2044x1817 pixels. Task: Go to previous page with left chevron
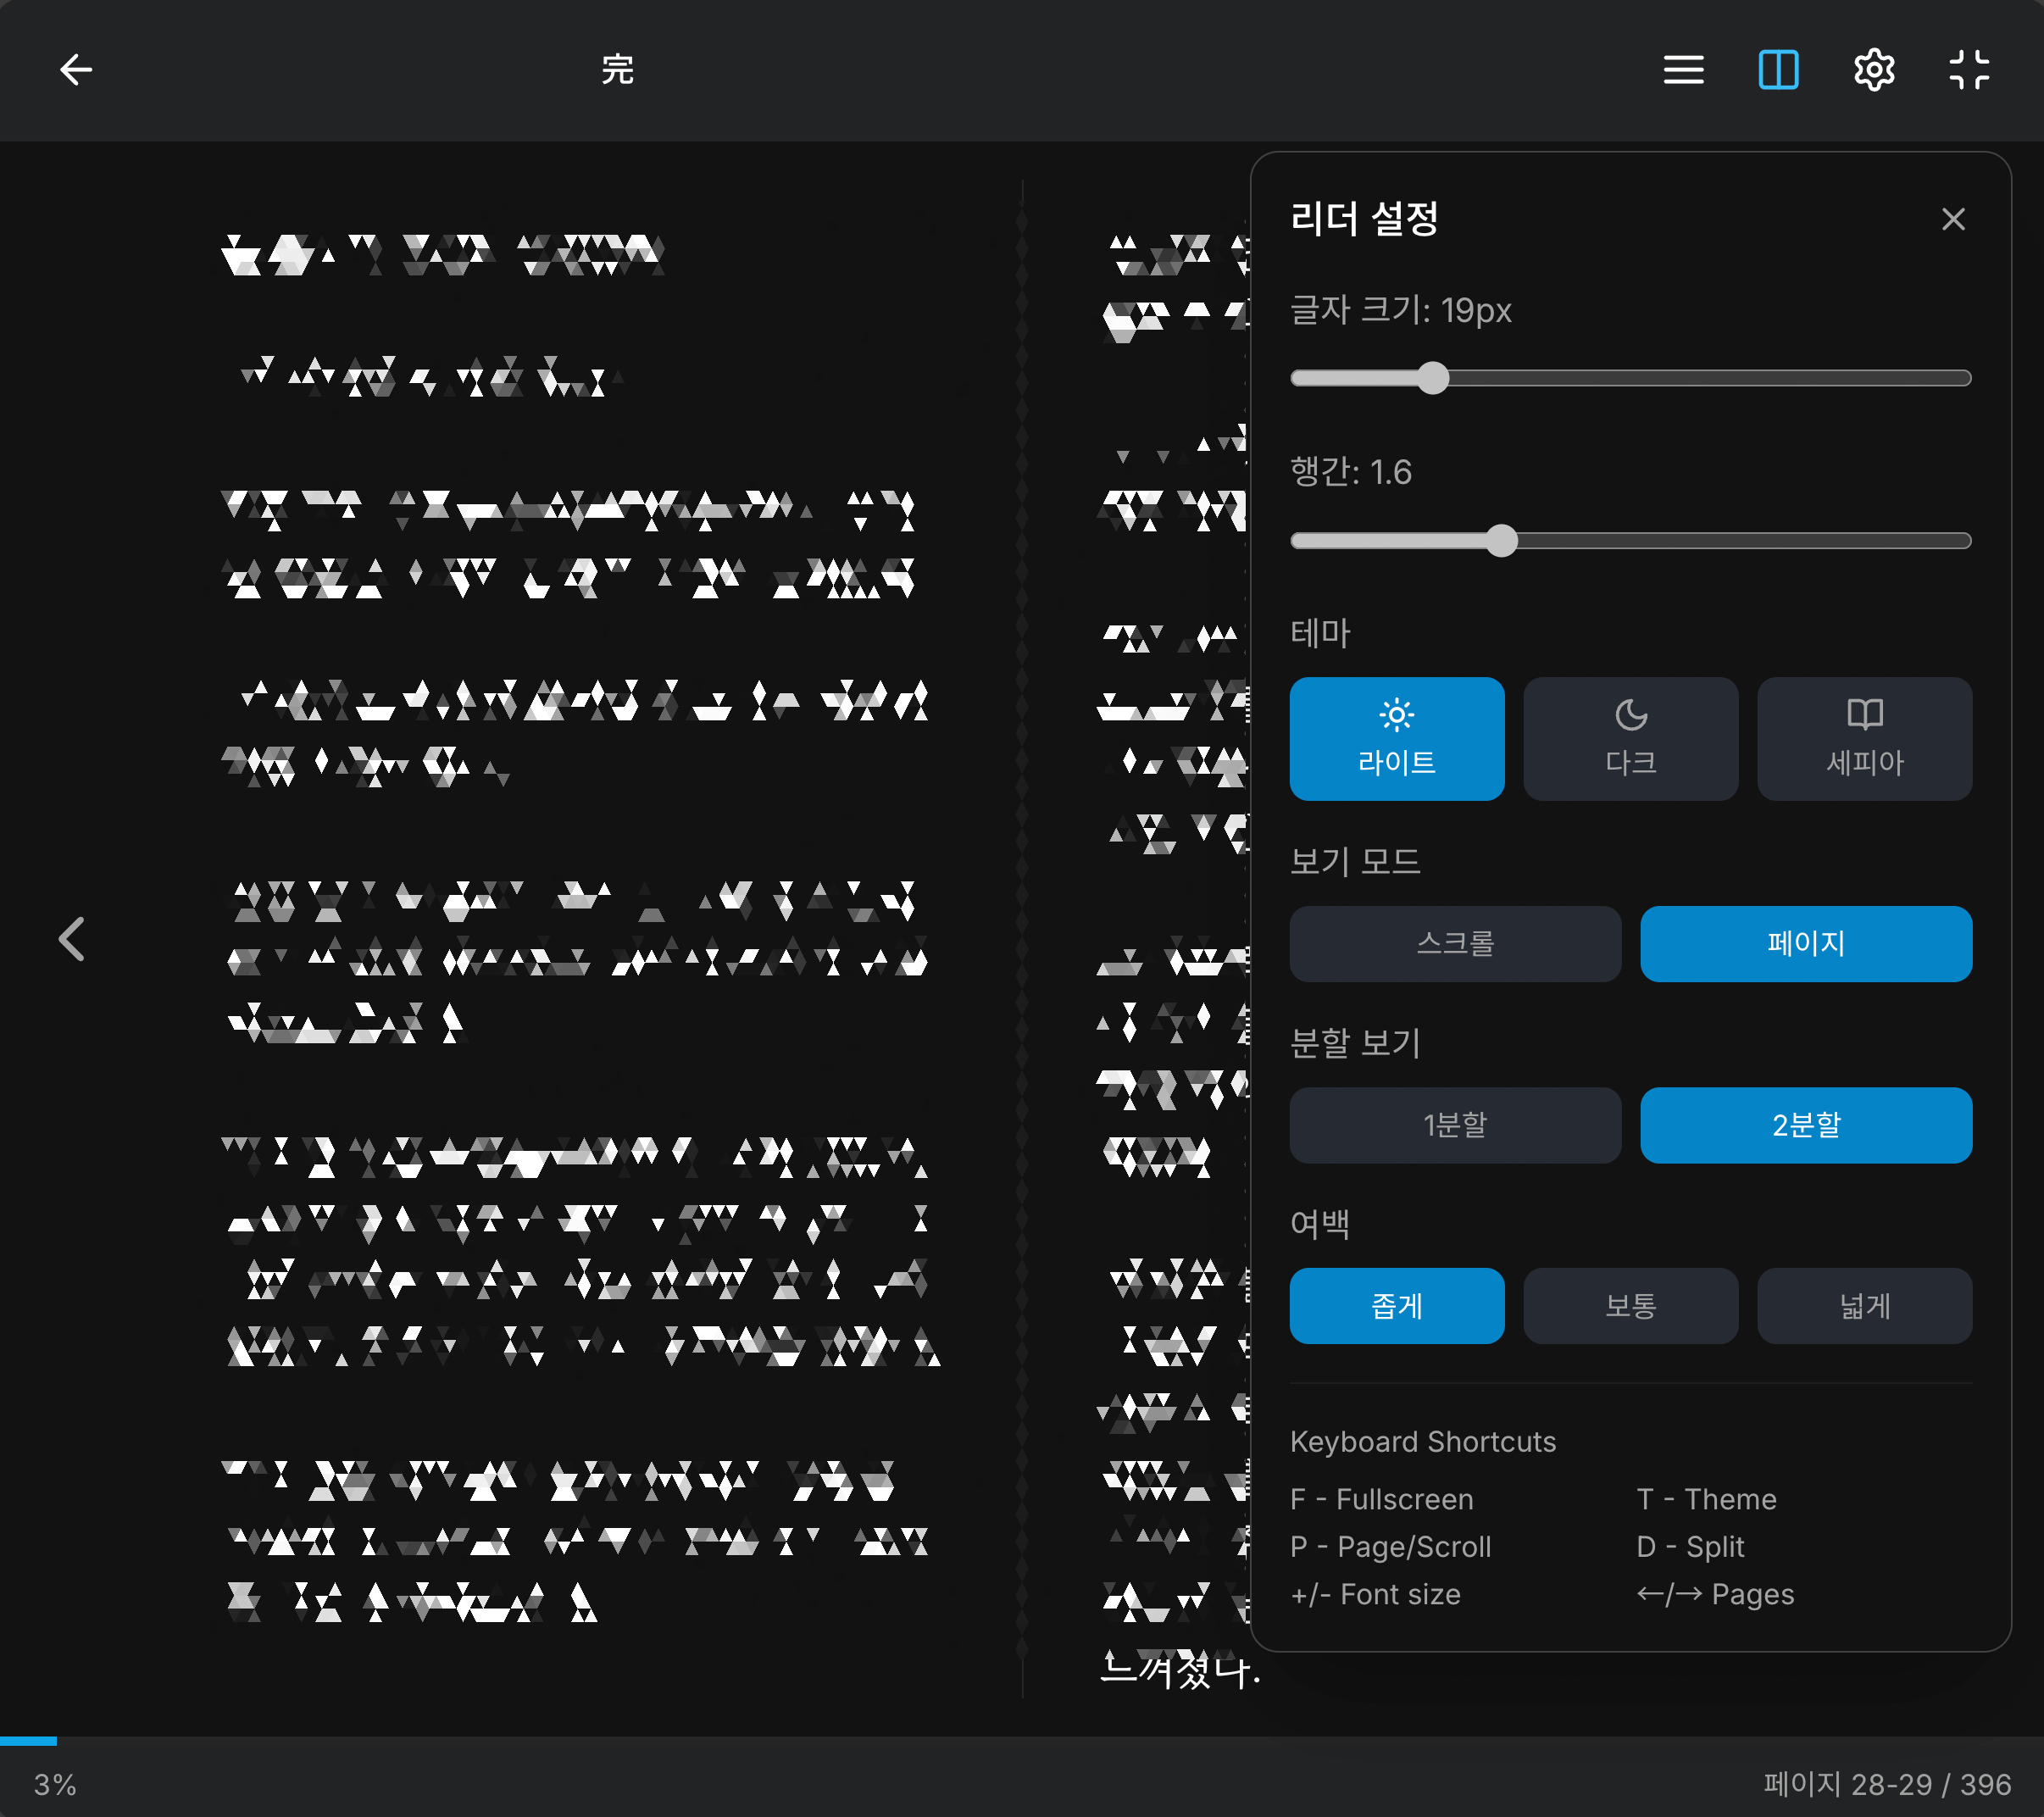[x=72, y=939]
